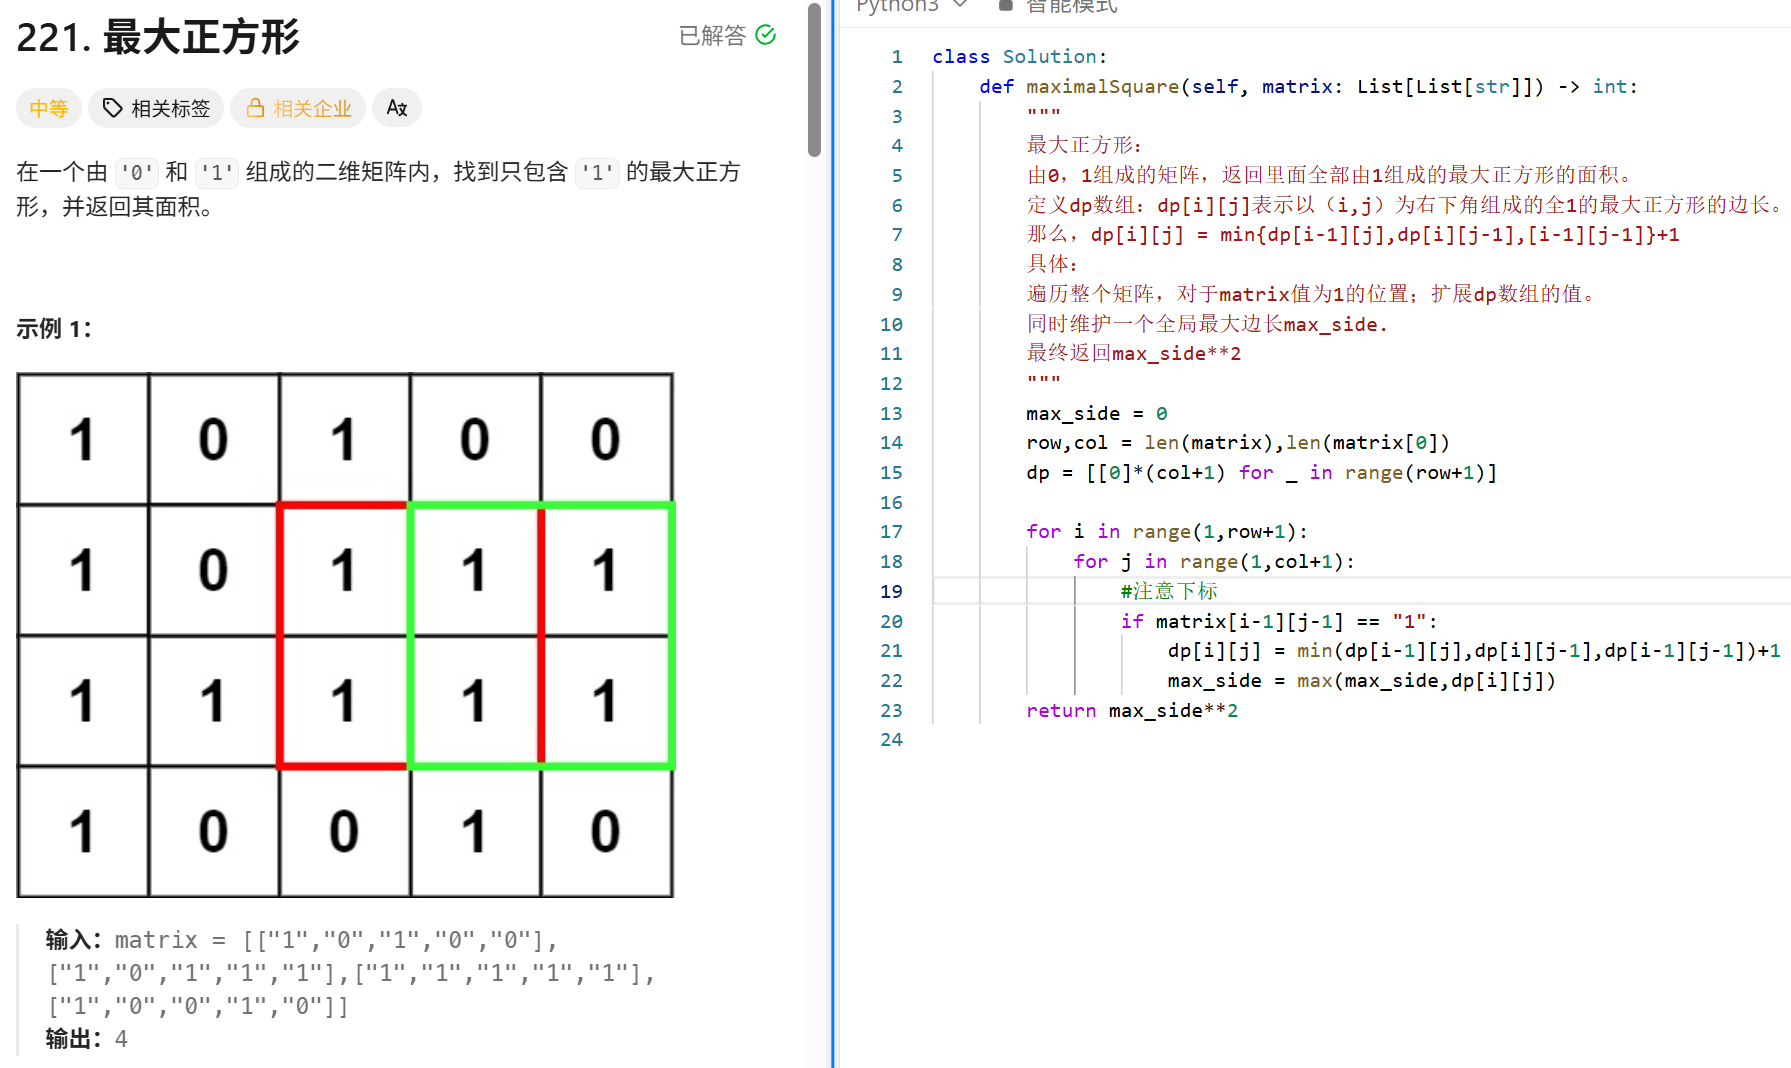Click the 示例 1 heading
The image size is (1791, 1068).
(x=54, y=329)
